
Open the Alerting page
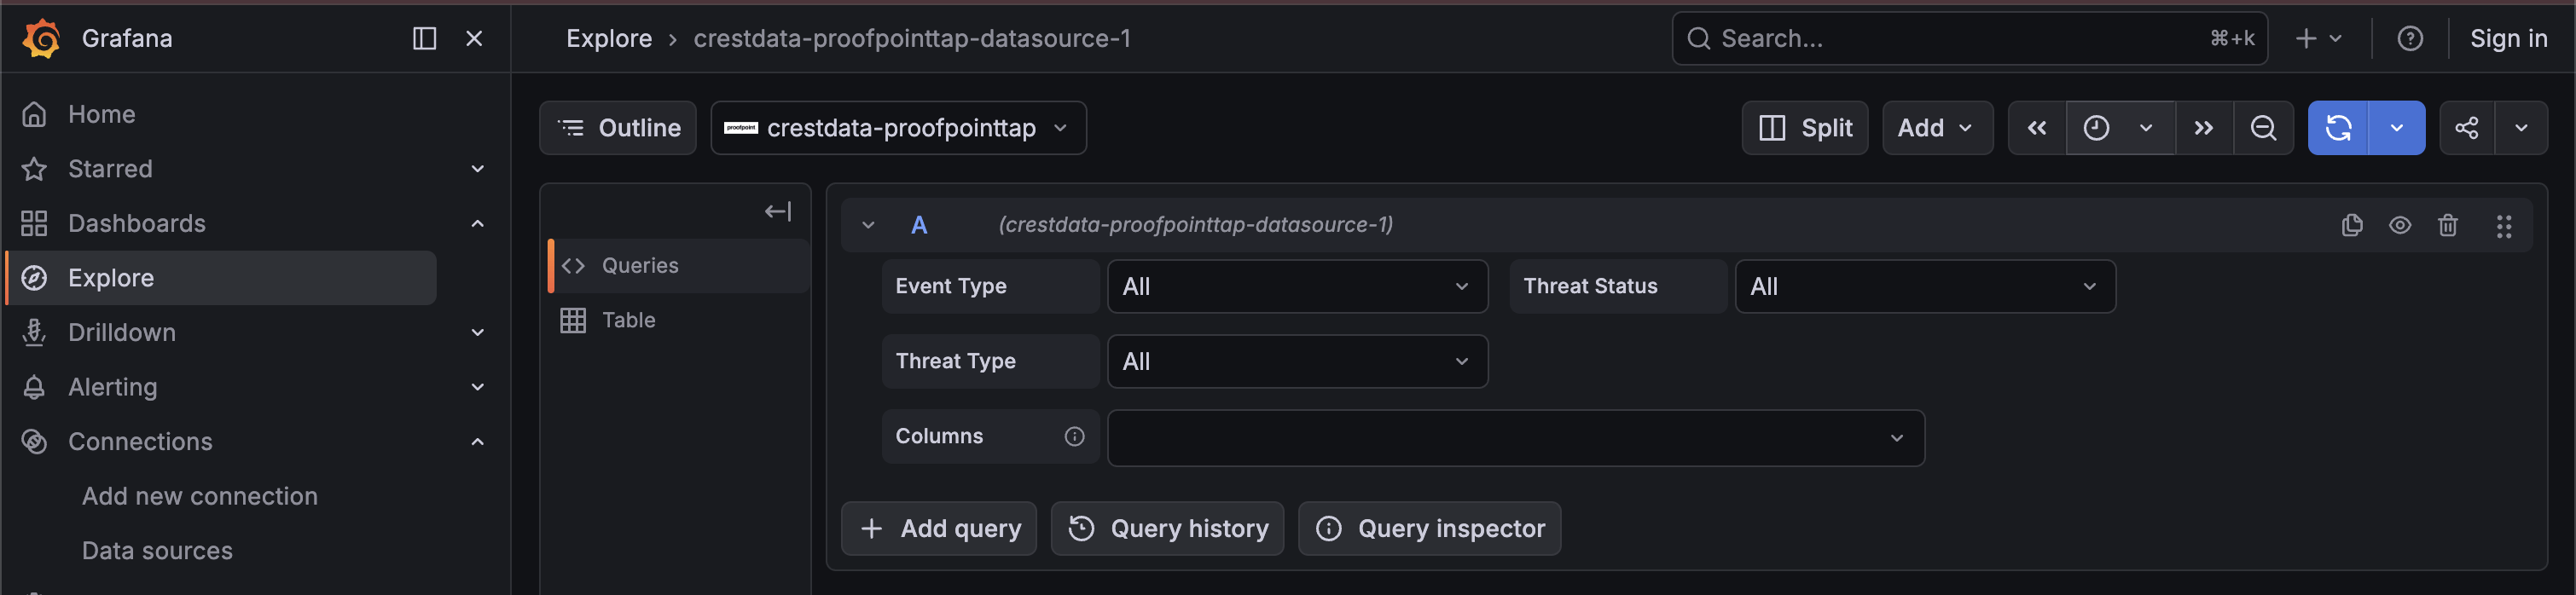click(112, 387)
